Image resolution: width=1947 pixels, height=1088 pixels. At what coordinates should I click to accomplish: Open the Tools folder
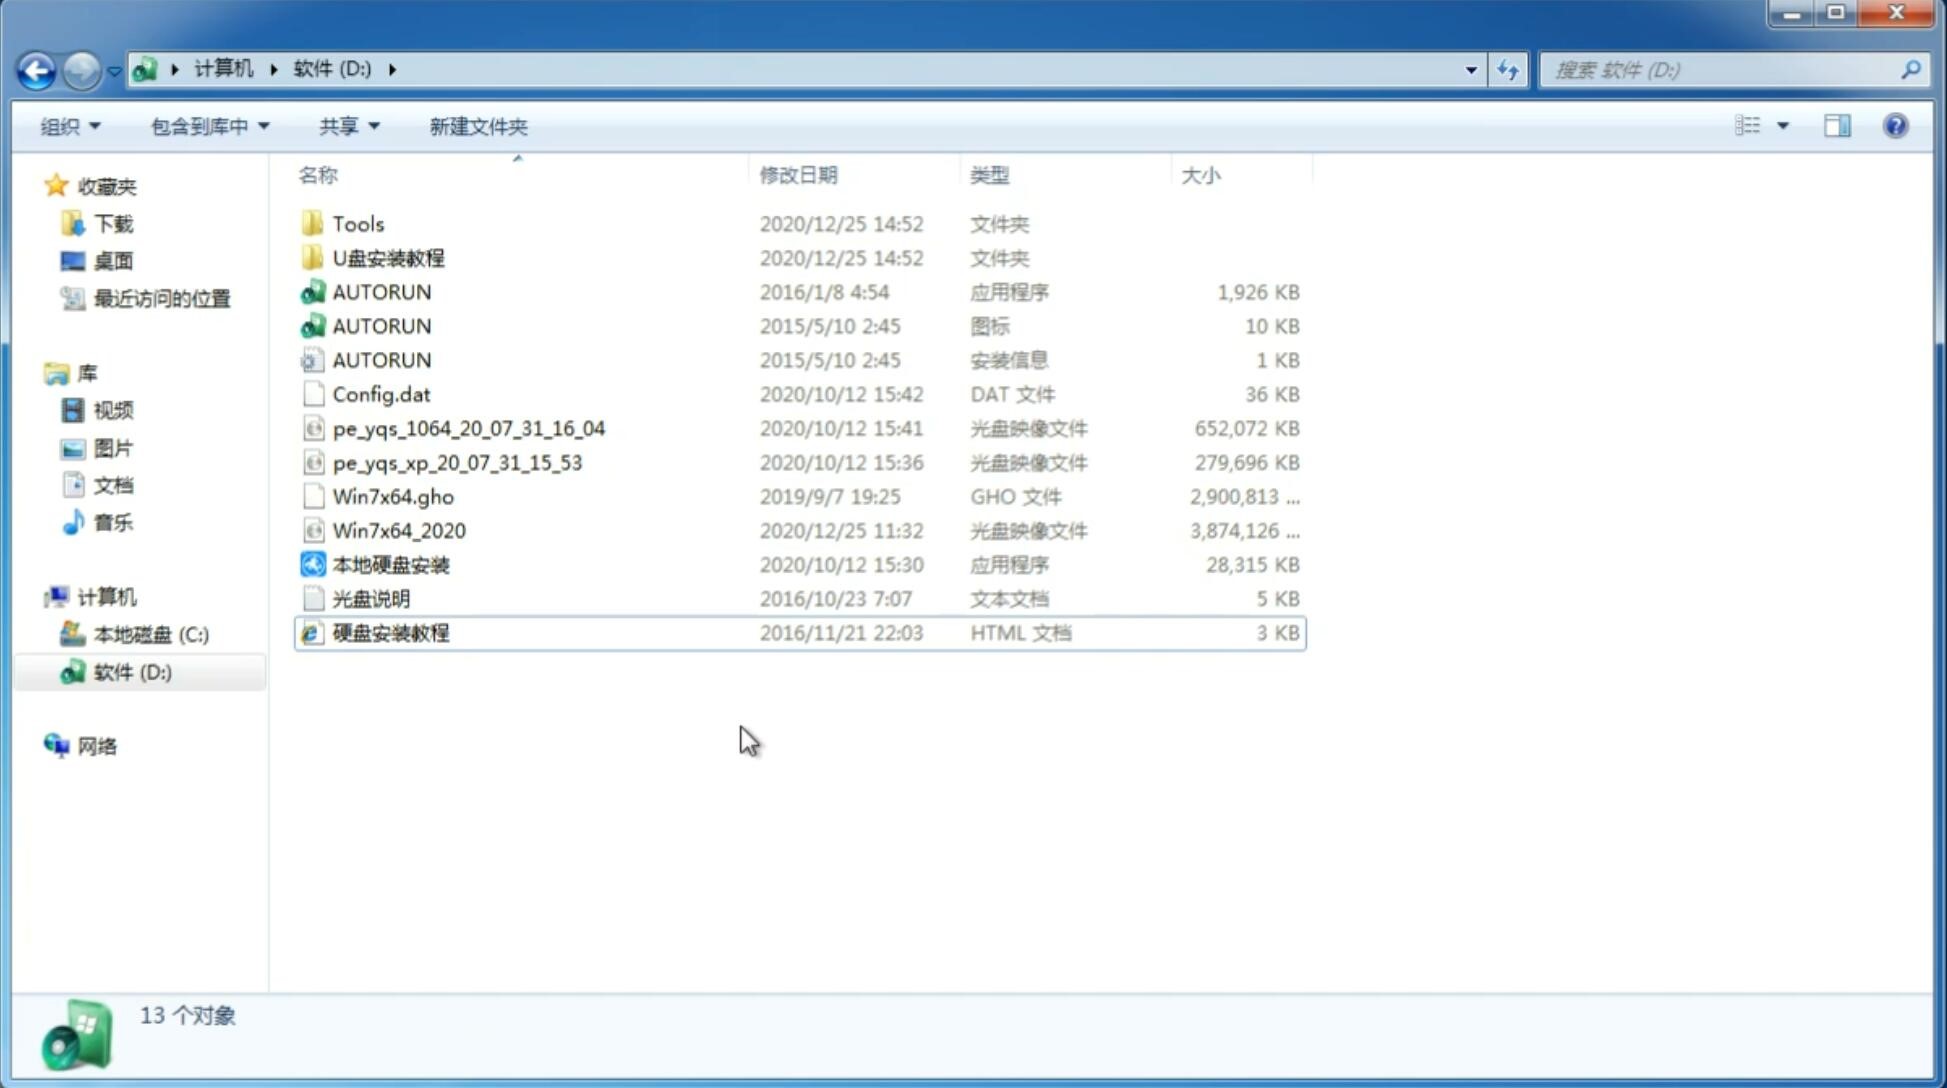[356, 223]
